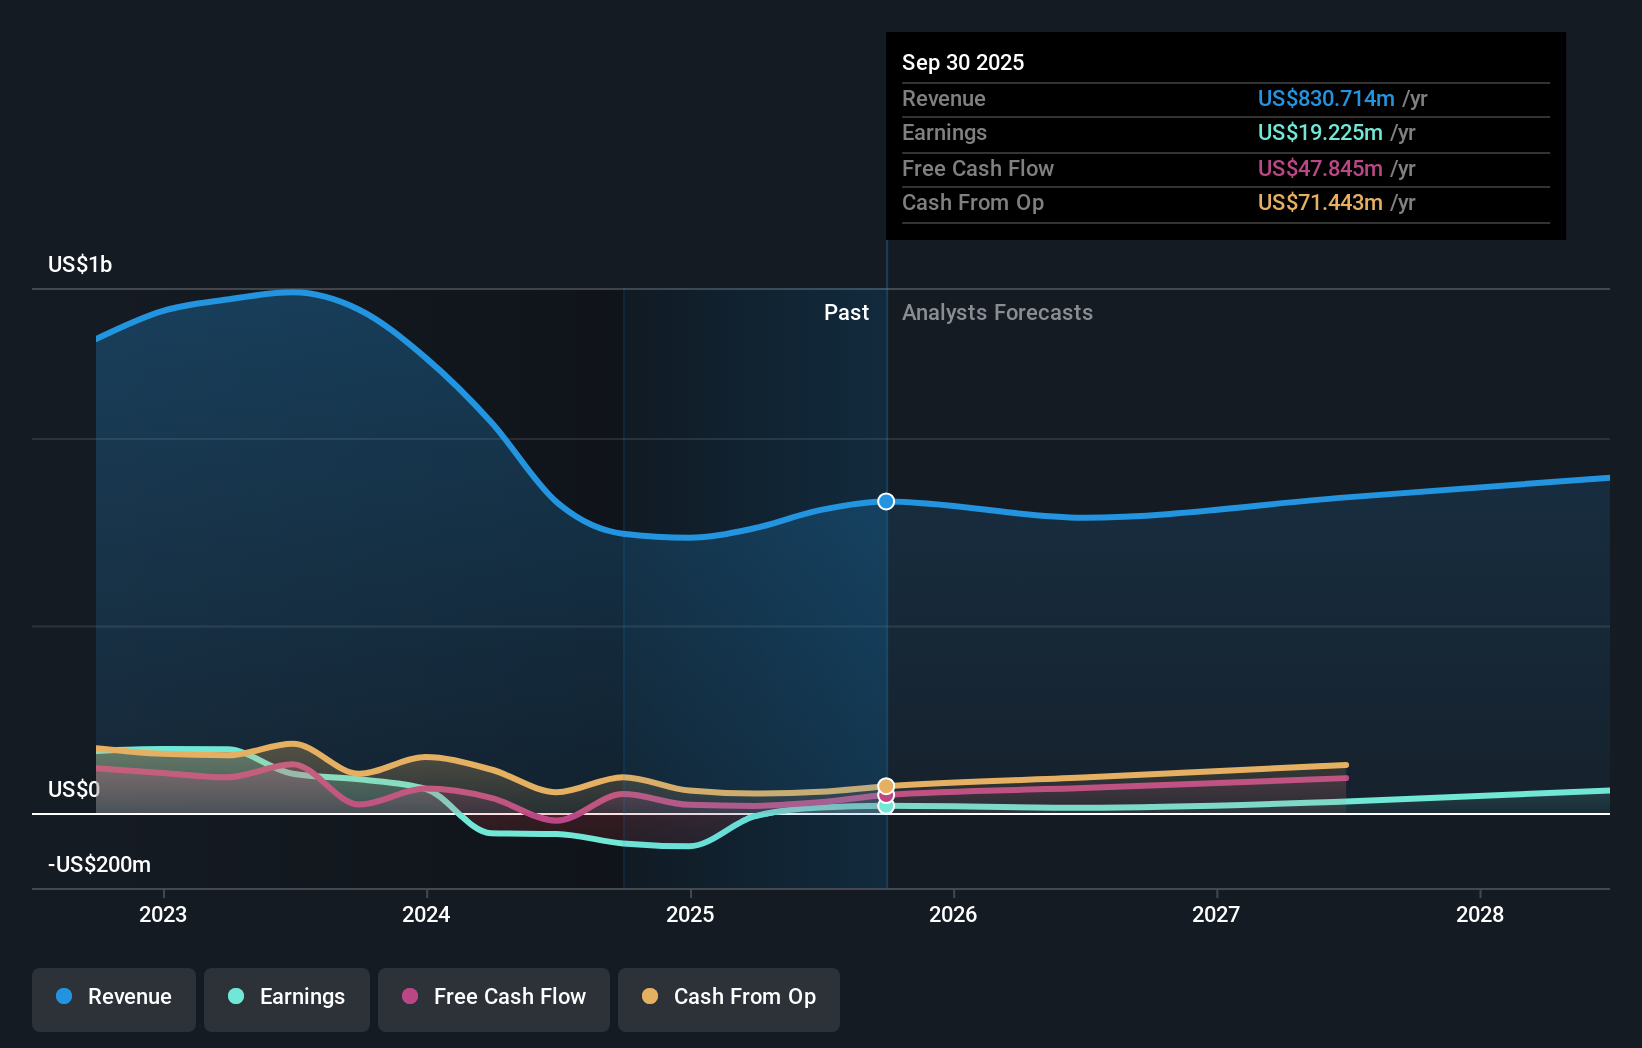This screenshot has height=1048, width=1642.
Task: Select the Past section label
Action: (846, 312)
